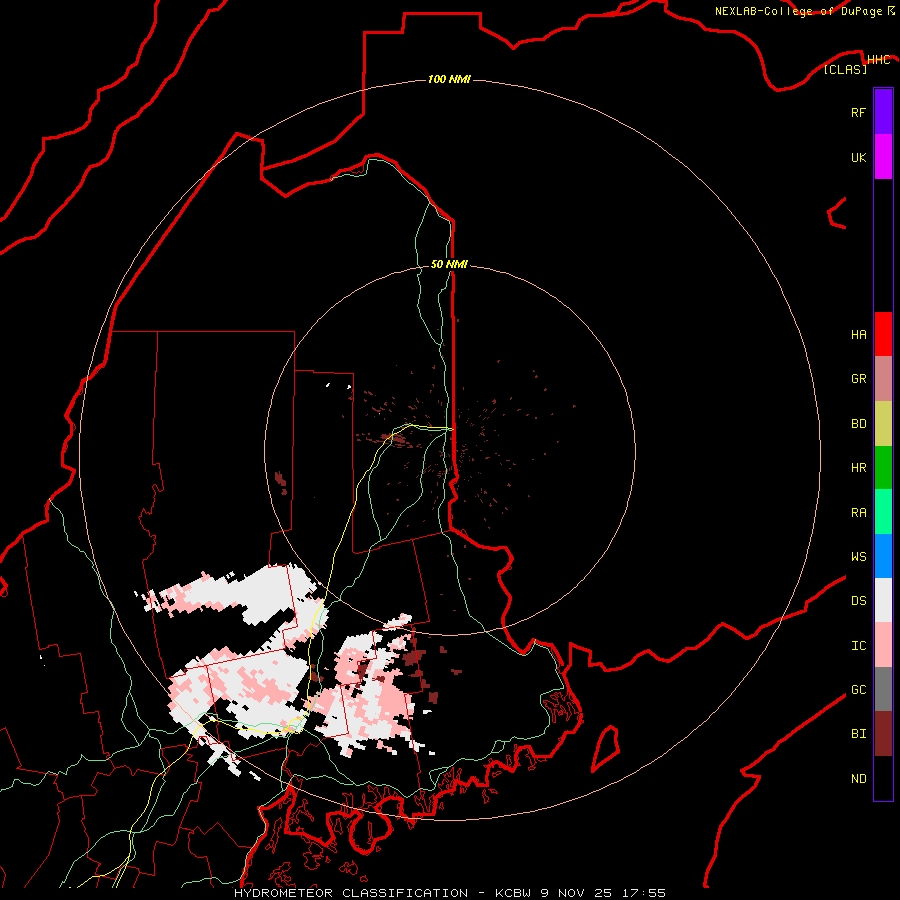Click the BD legend label
900x900 pixels.
pyautogui.click(x=858, y=424)
